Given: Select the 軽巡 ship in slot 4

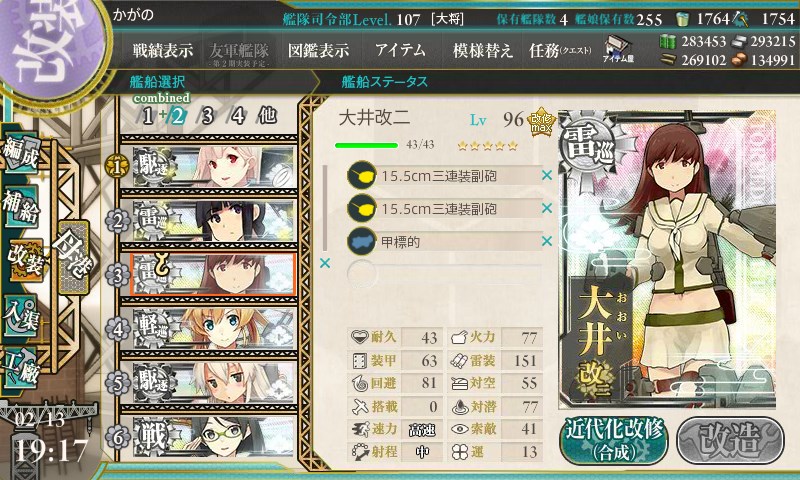Looking at the screenshot, I should [x=213, y=329].
